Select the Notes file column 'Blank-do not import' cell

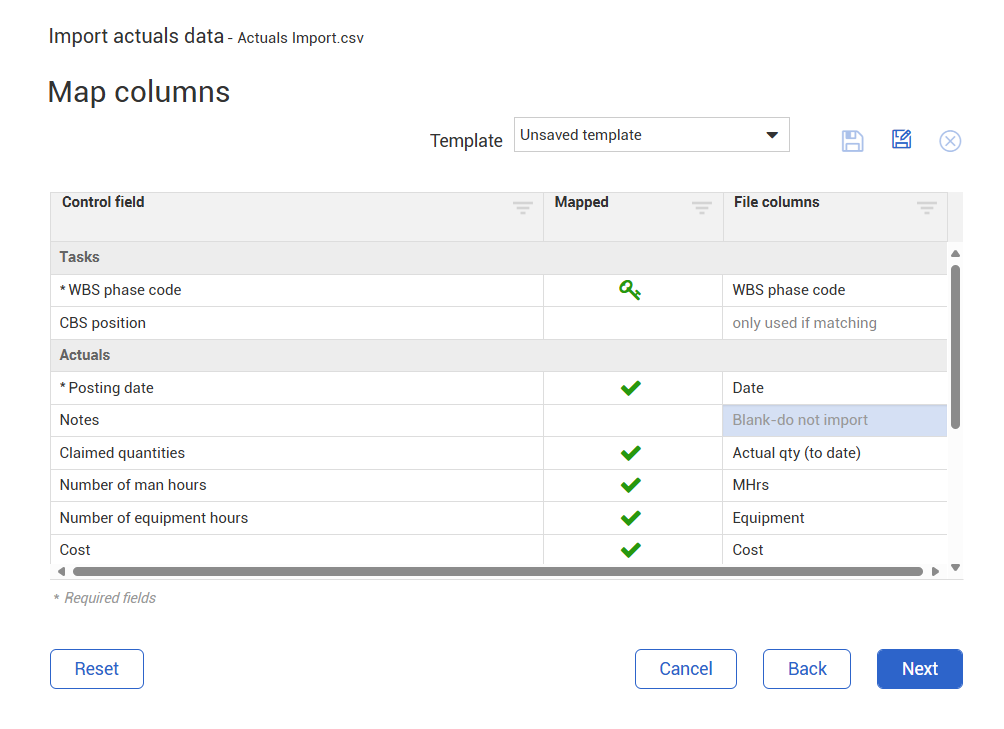[x=834, y=420]
